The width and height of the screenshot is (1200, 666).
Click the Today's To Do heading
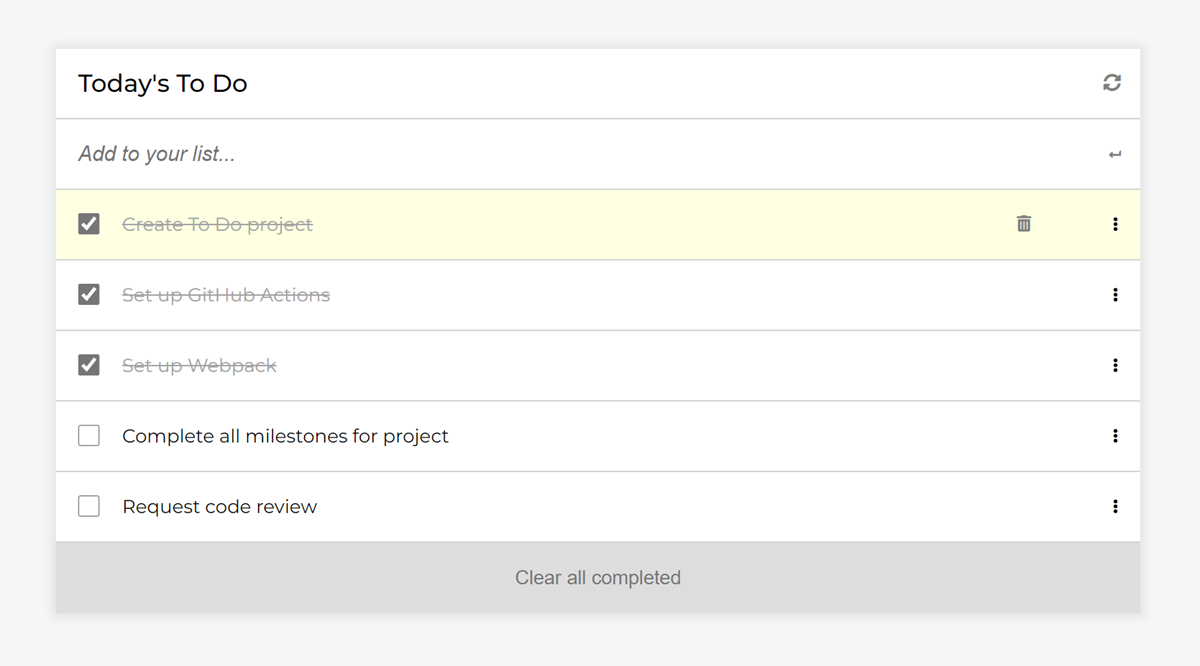[163, 84]
